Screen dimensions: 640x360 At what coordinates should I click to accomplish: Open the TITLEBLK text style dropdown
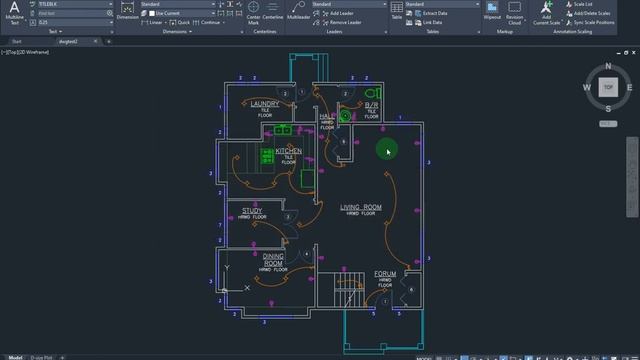76,4
